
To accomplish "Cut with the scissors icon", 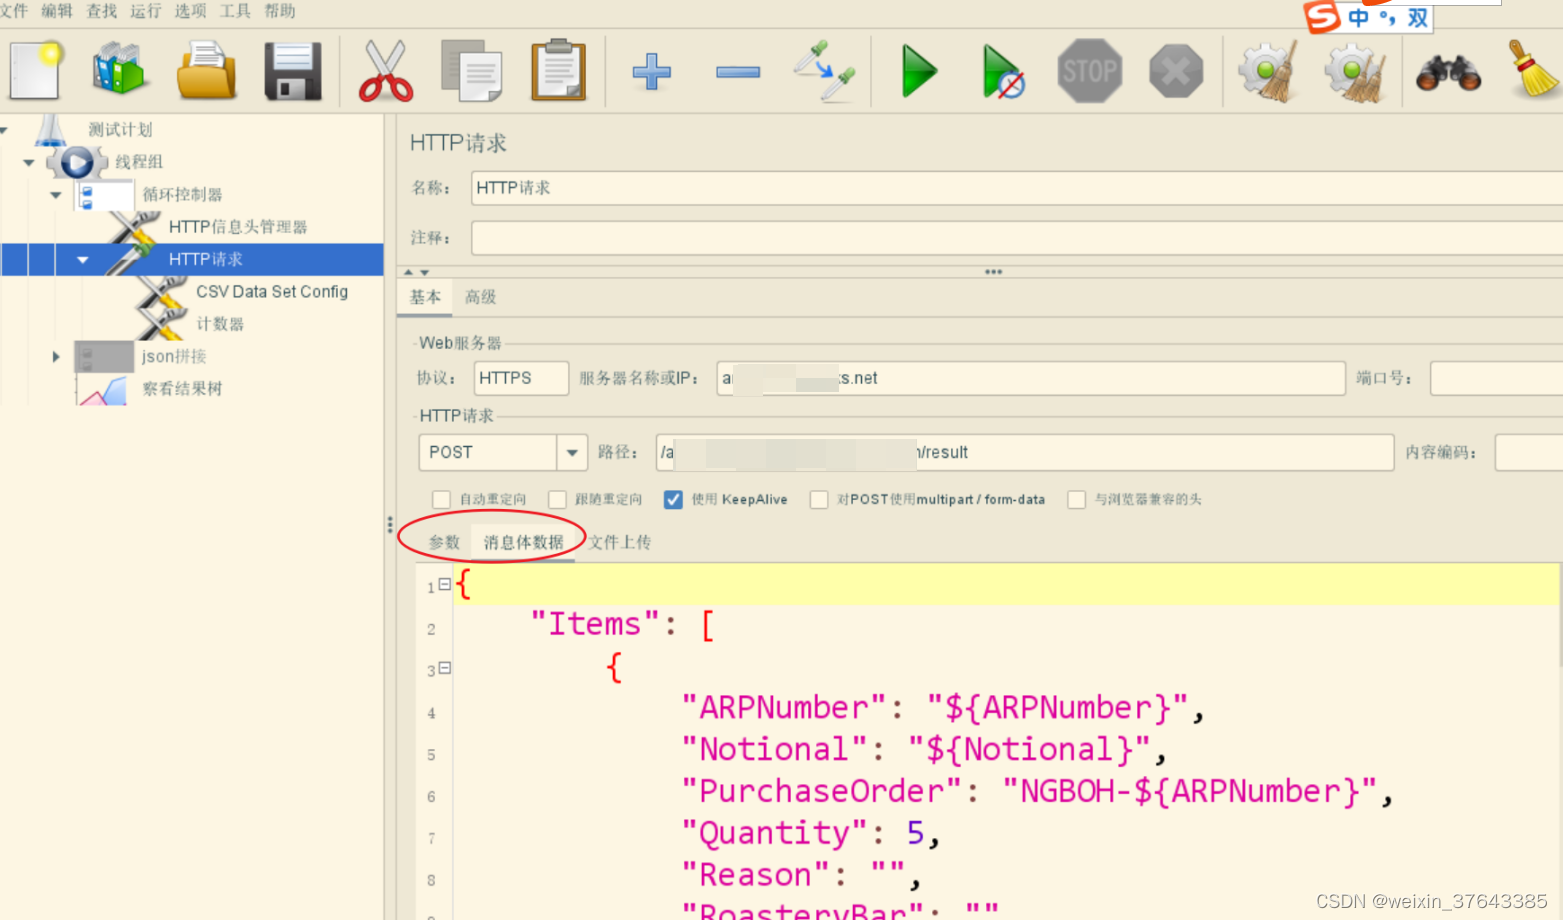I will point(385,71).
